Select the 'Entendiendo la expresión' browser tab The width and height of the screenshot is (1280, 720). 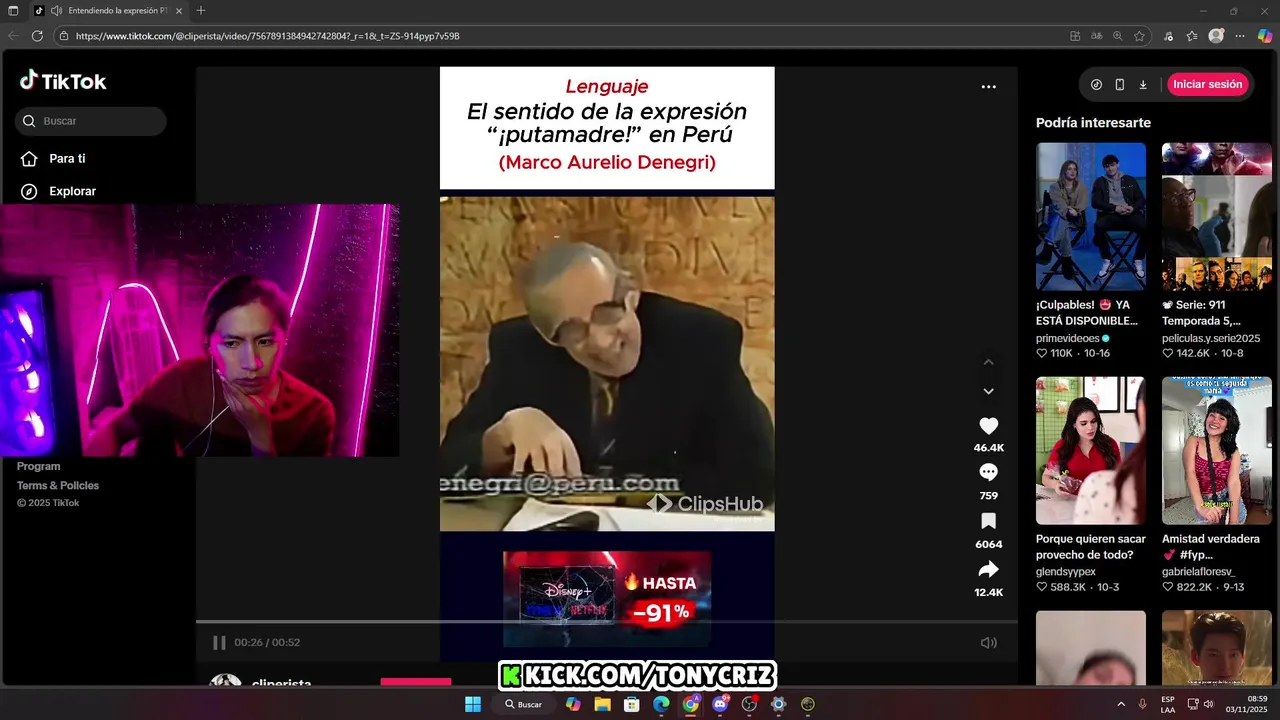click(x=110, y=10)
